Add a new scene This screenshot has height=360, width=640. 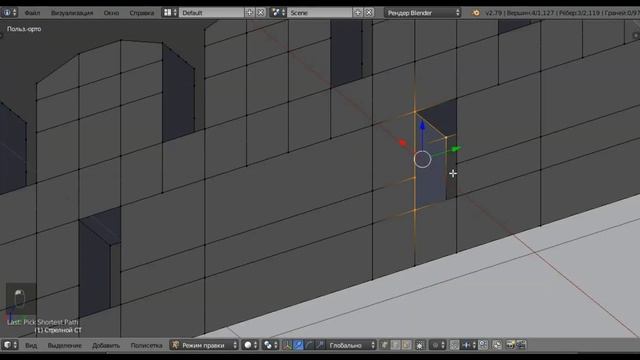tap(358, 13)
